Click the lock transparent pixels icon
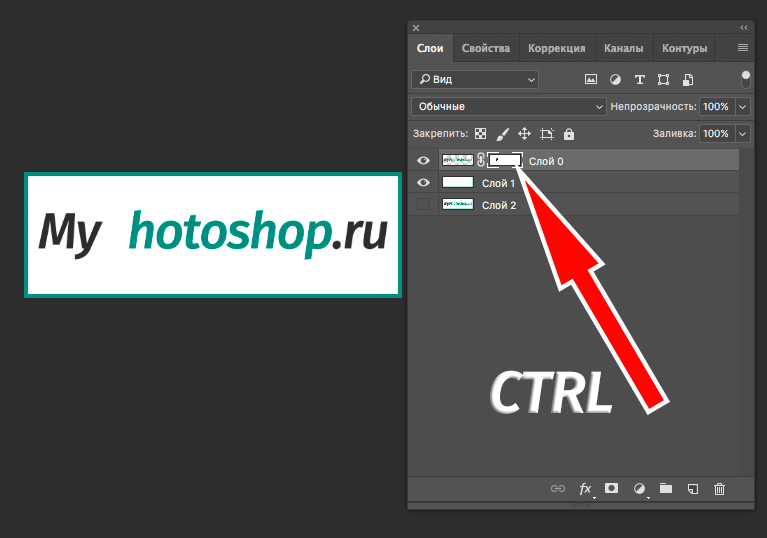The image size is (767, 538). click(x=480, y=133)
